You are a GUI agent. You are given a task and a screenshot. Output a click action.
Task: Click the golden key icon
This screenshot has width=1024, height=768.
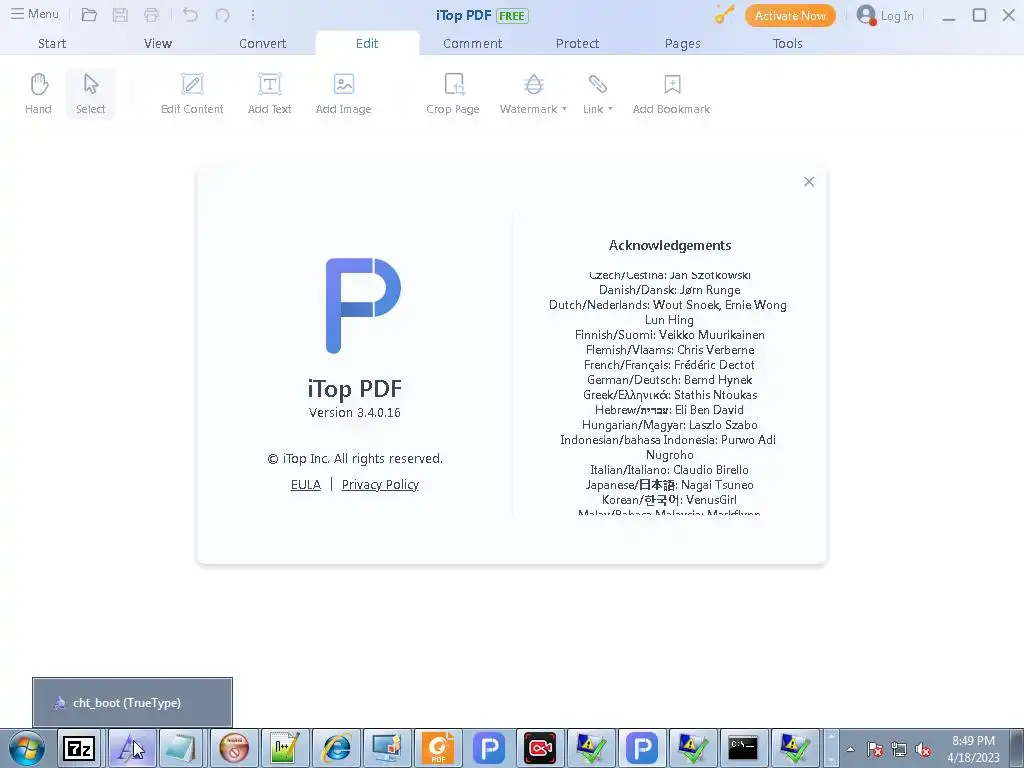(724, 15)
